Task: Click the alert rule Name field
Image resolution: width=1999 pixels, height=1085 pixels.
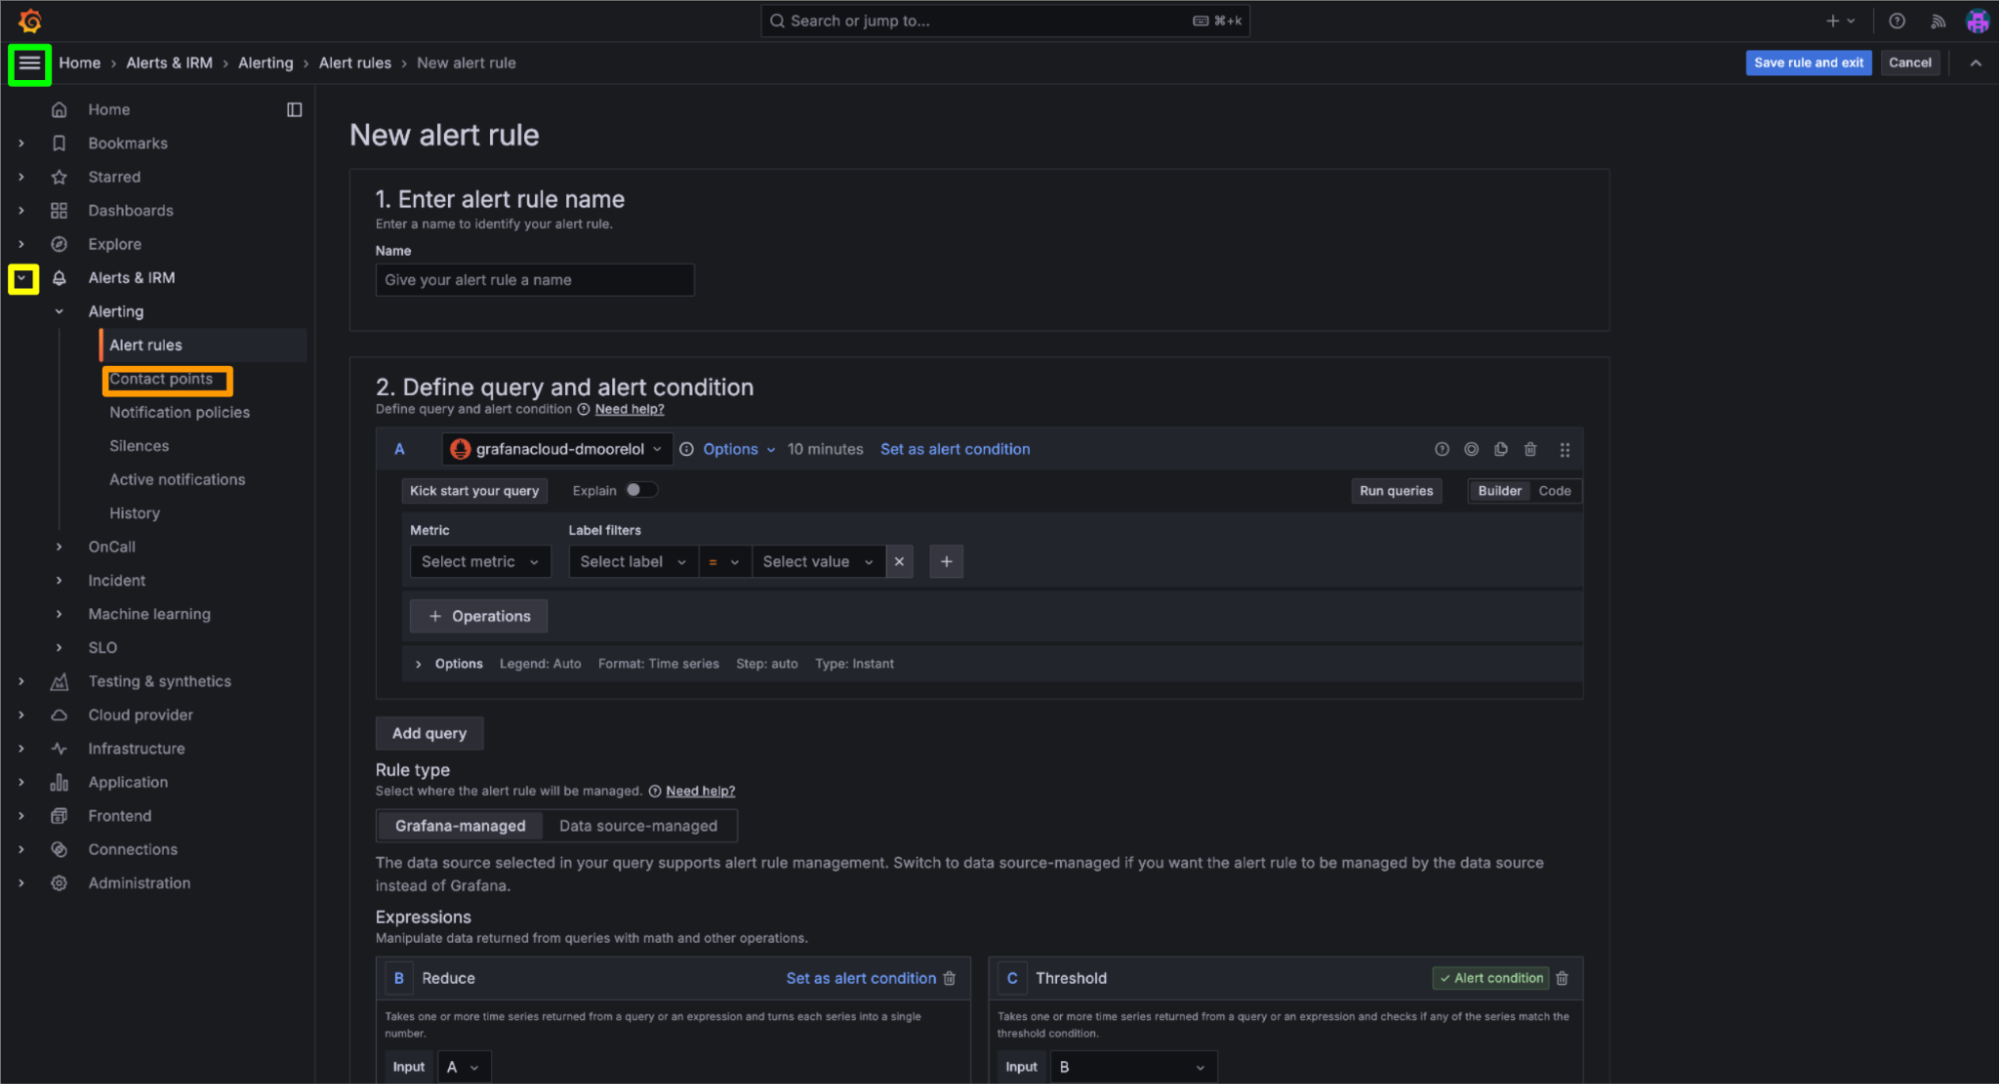Action: coord(534,281)
